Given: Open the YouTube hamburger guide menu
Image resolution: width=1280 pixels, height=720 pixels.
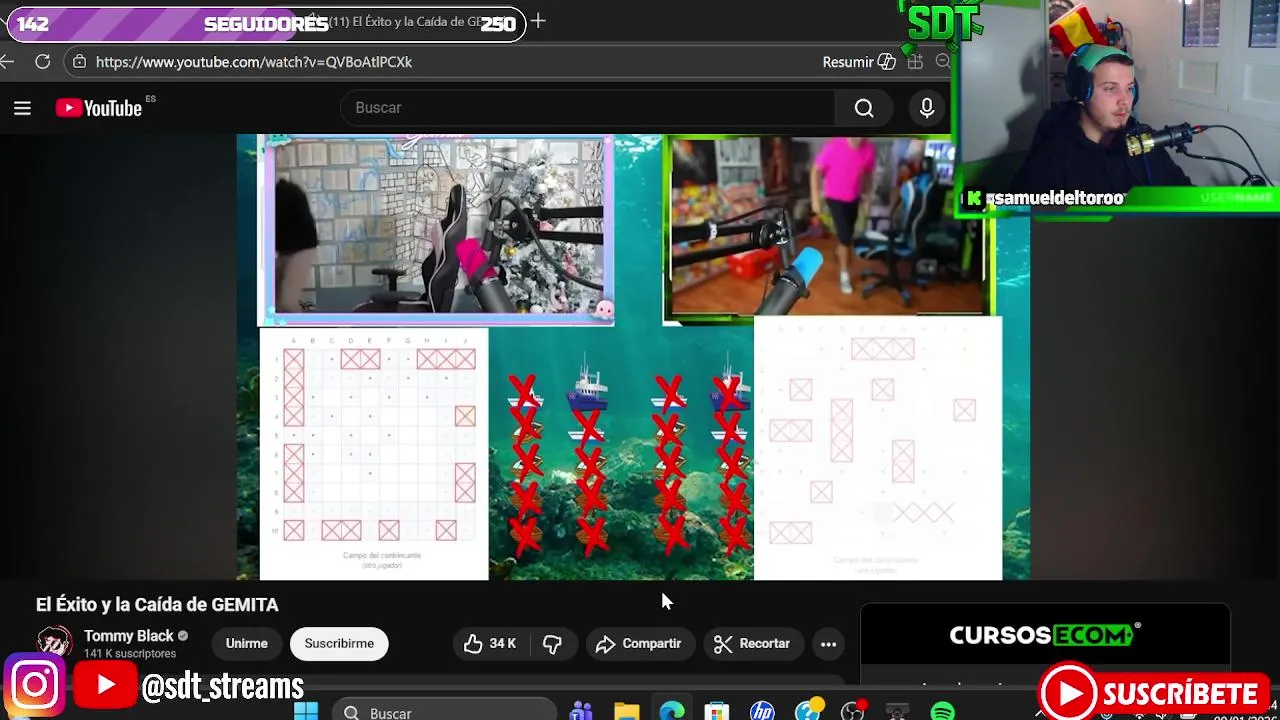Looking at the screenshot, I should (22, 108).
